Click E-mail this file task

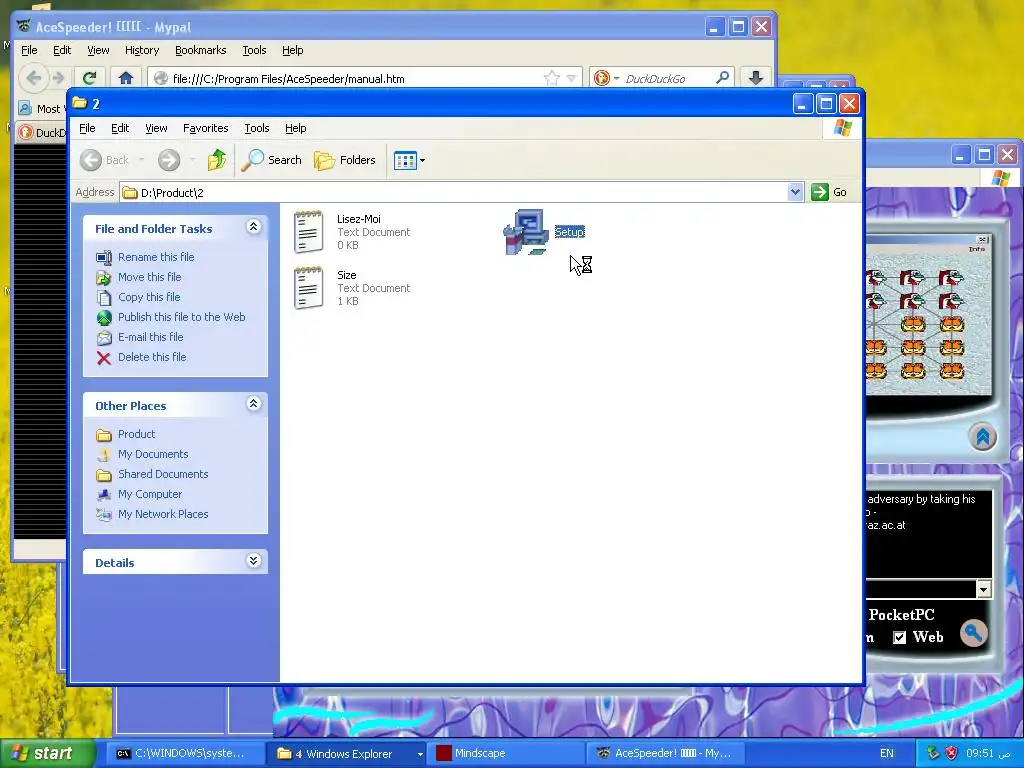pos(150,337)
